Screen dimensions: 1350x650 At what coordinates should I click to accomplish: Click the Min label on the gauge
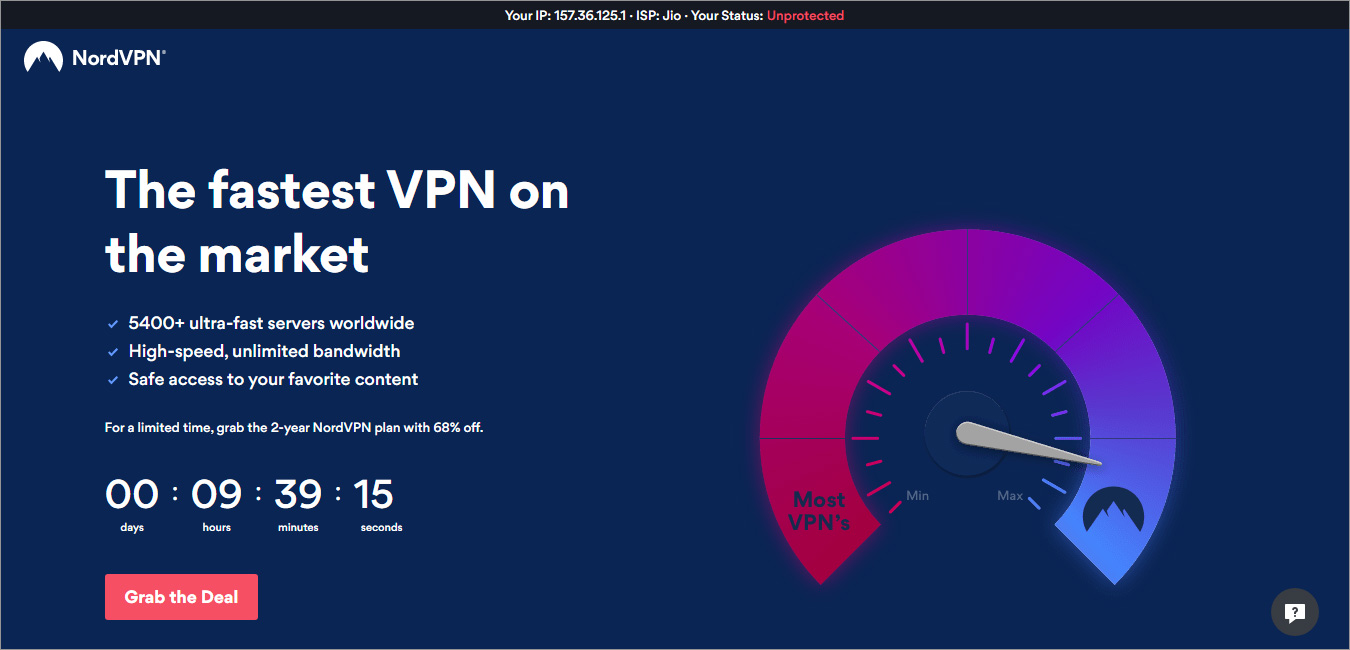coord(918,495)
